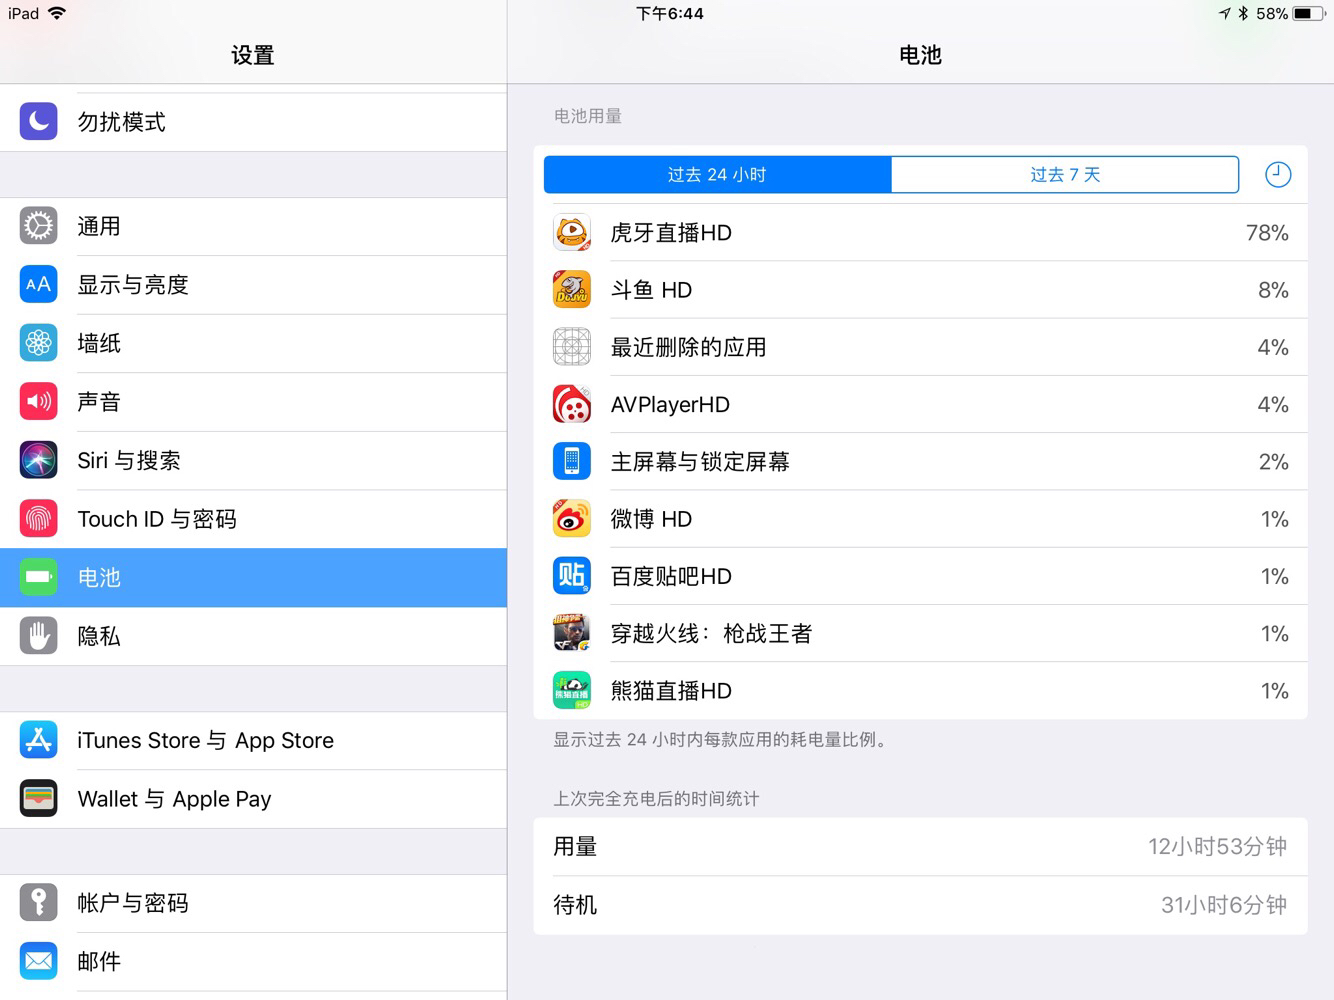Tap the 穿越火线 game icon
This screenshot has height=1000, width=1334.
click(x=572, y=634)
